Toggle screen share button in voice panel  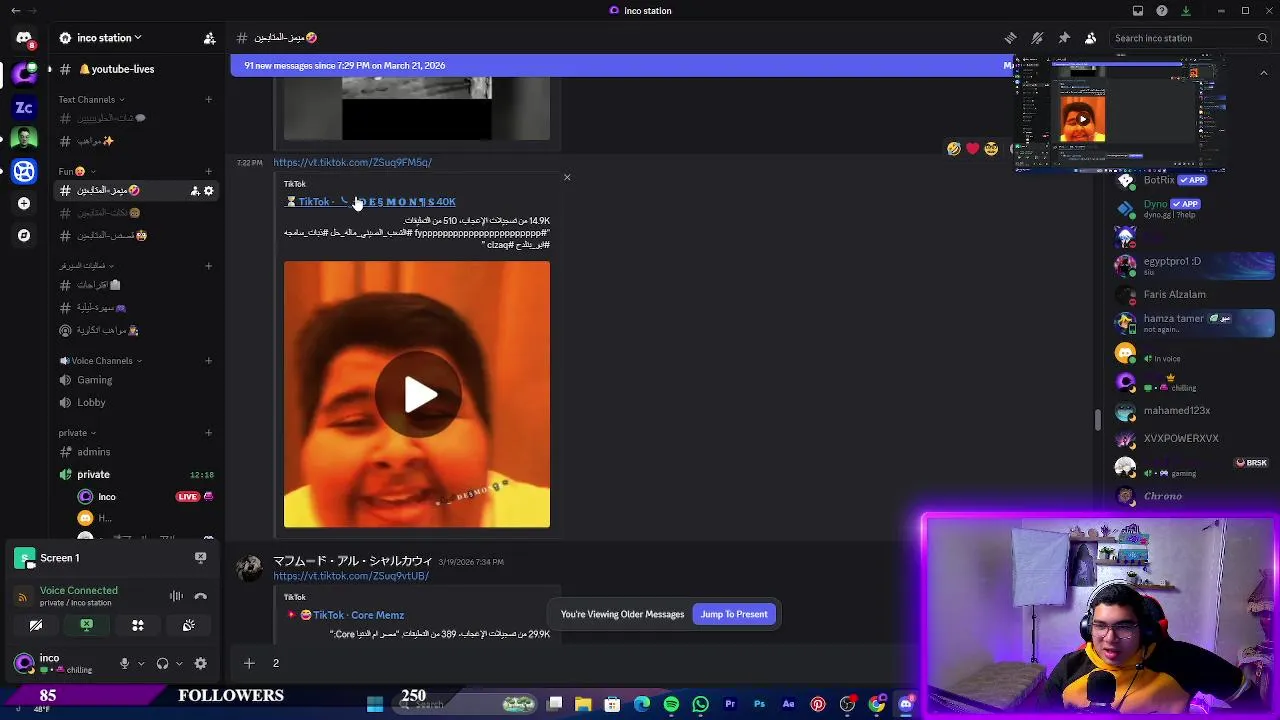87,625
